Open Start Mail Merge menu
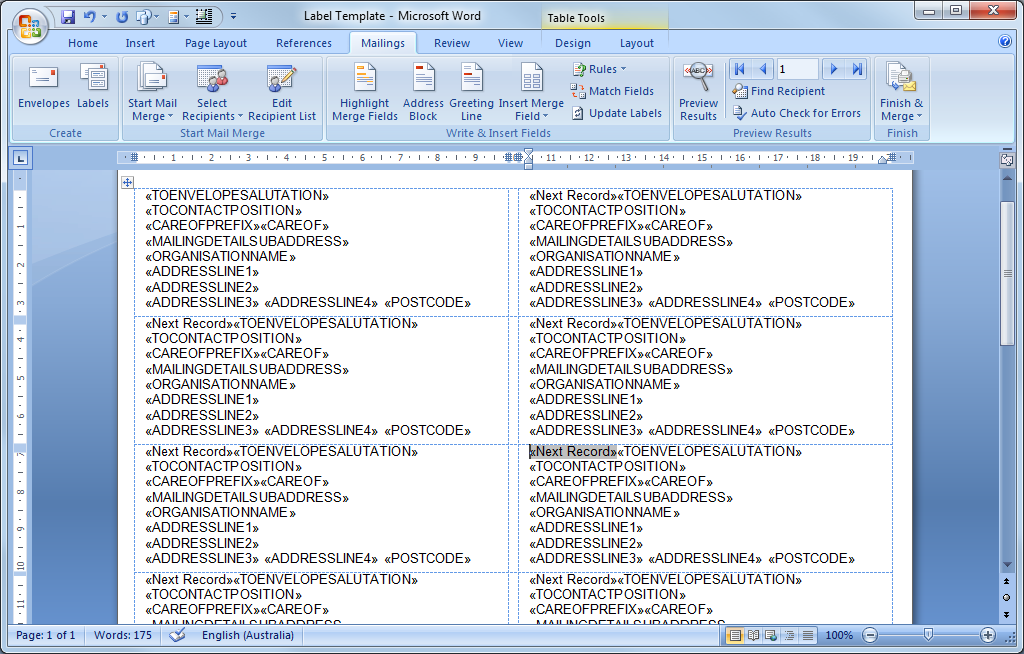The height and width of the screenshot is (654, 1024). coord(152,92)
